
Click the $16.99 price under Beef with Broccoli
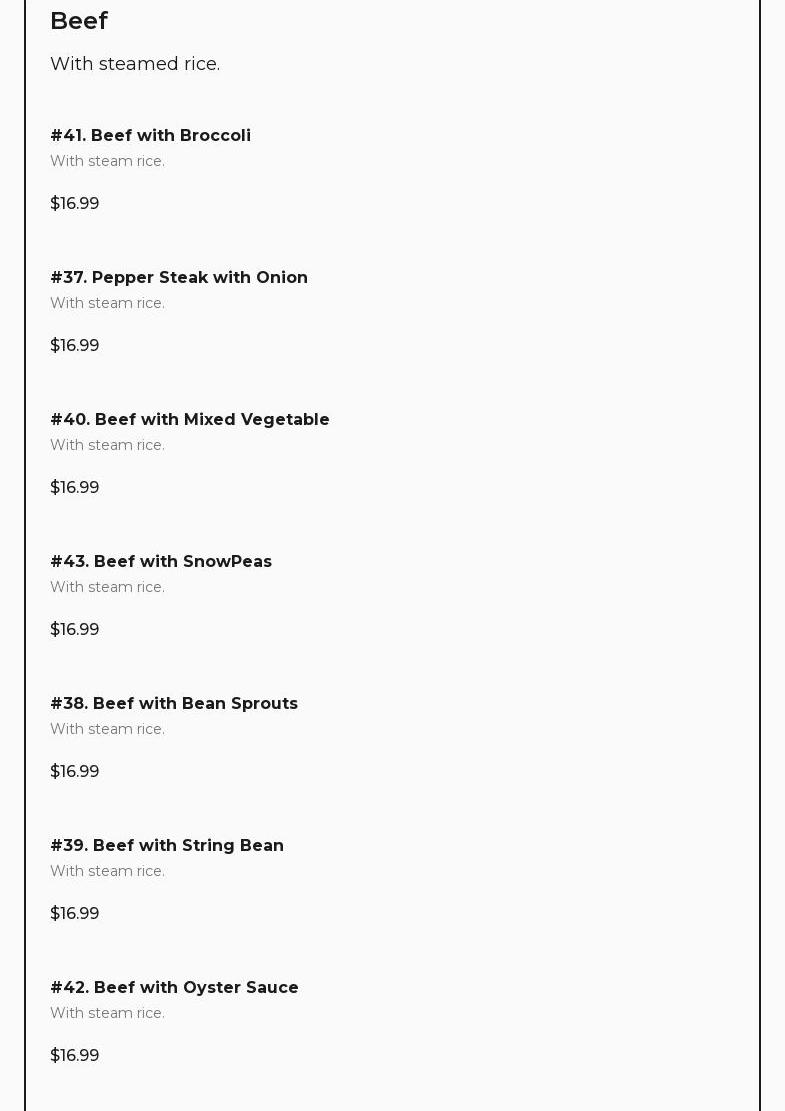(x=75, y=203)
